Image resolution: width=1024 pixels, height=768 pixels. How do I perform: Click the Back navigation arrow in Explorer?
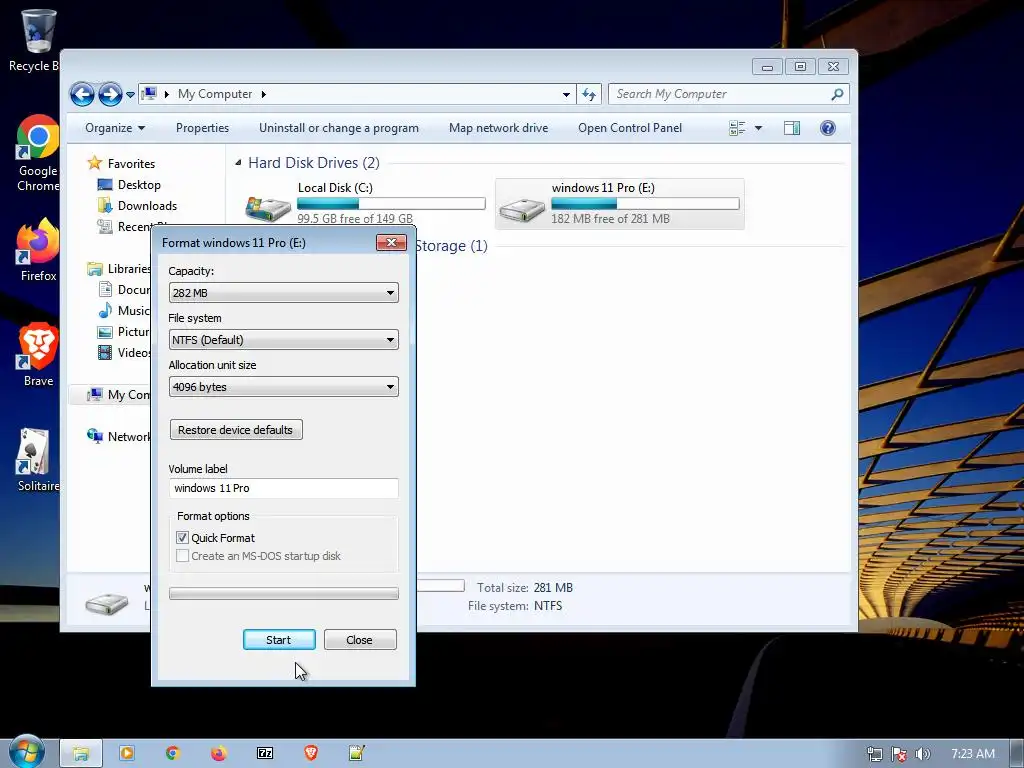point(82,95)
